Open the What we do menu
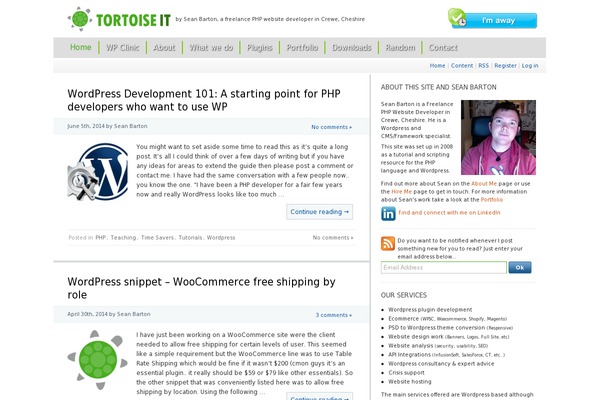Screen dimensions: 600x400 tap(211, 47)
